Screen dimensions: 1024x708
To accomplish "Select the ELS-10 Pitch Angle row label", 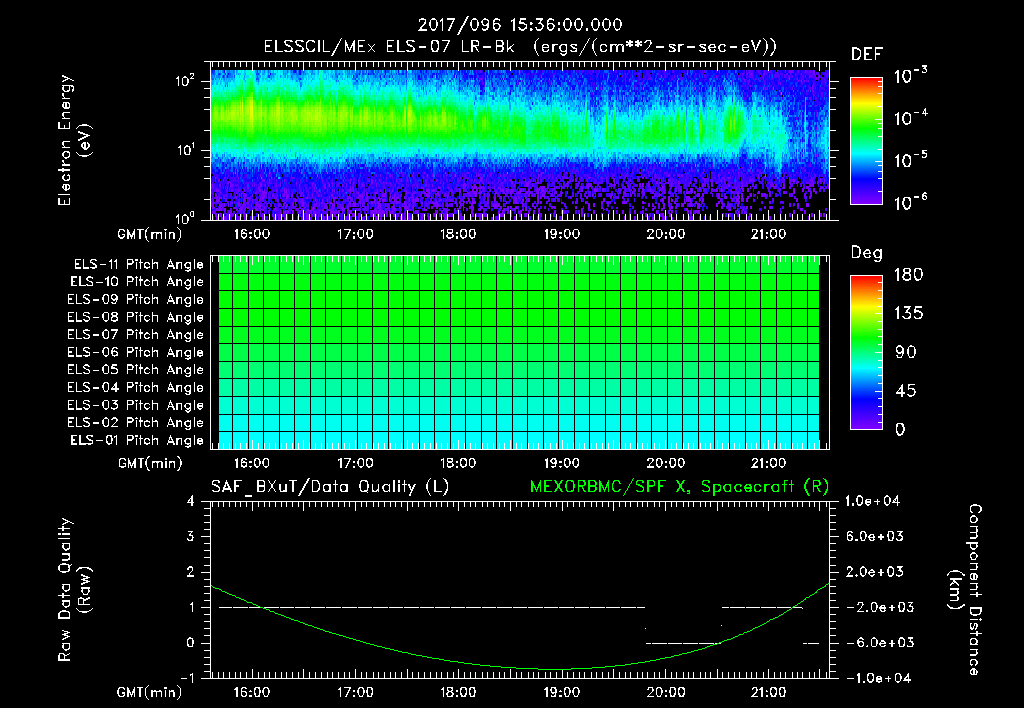I will (x=137, y=282).
